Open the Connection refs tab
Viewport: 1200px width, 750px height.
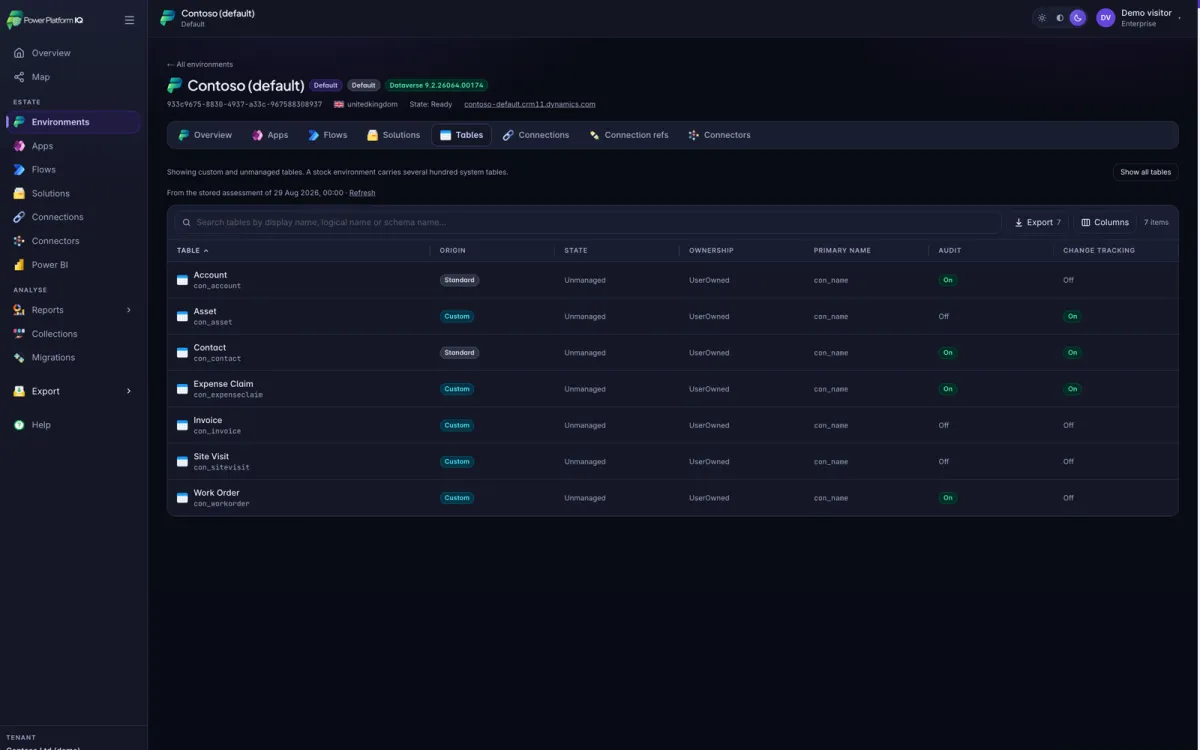[629, 135]
